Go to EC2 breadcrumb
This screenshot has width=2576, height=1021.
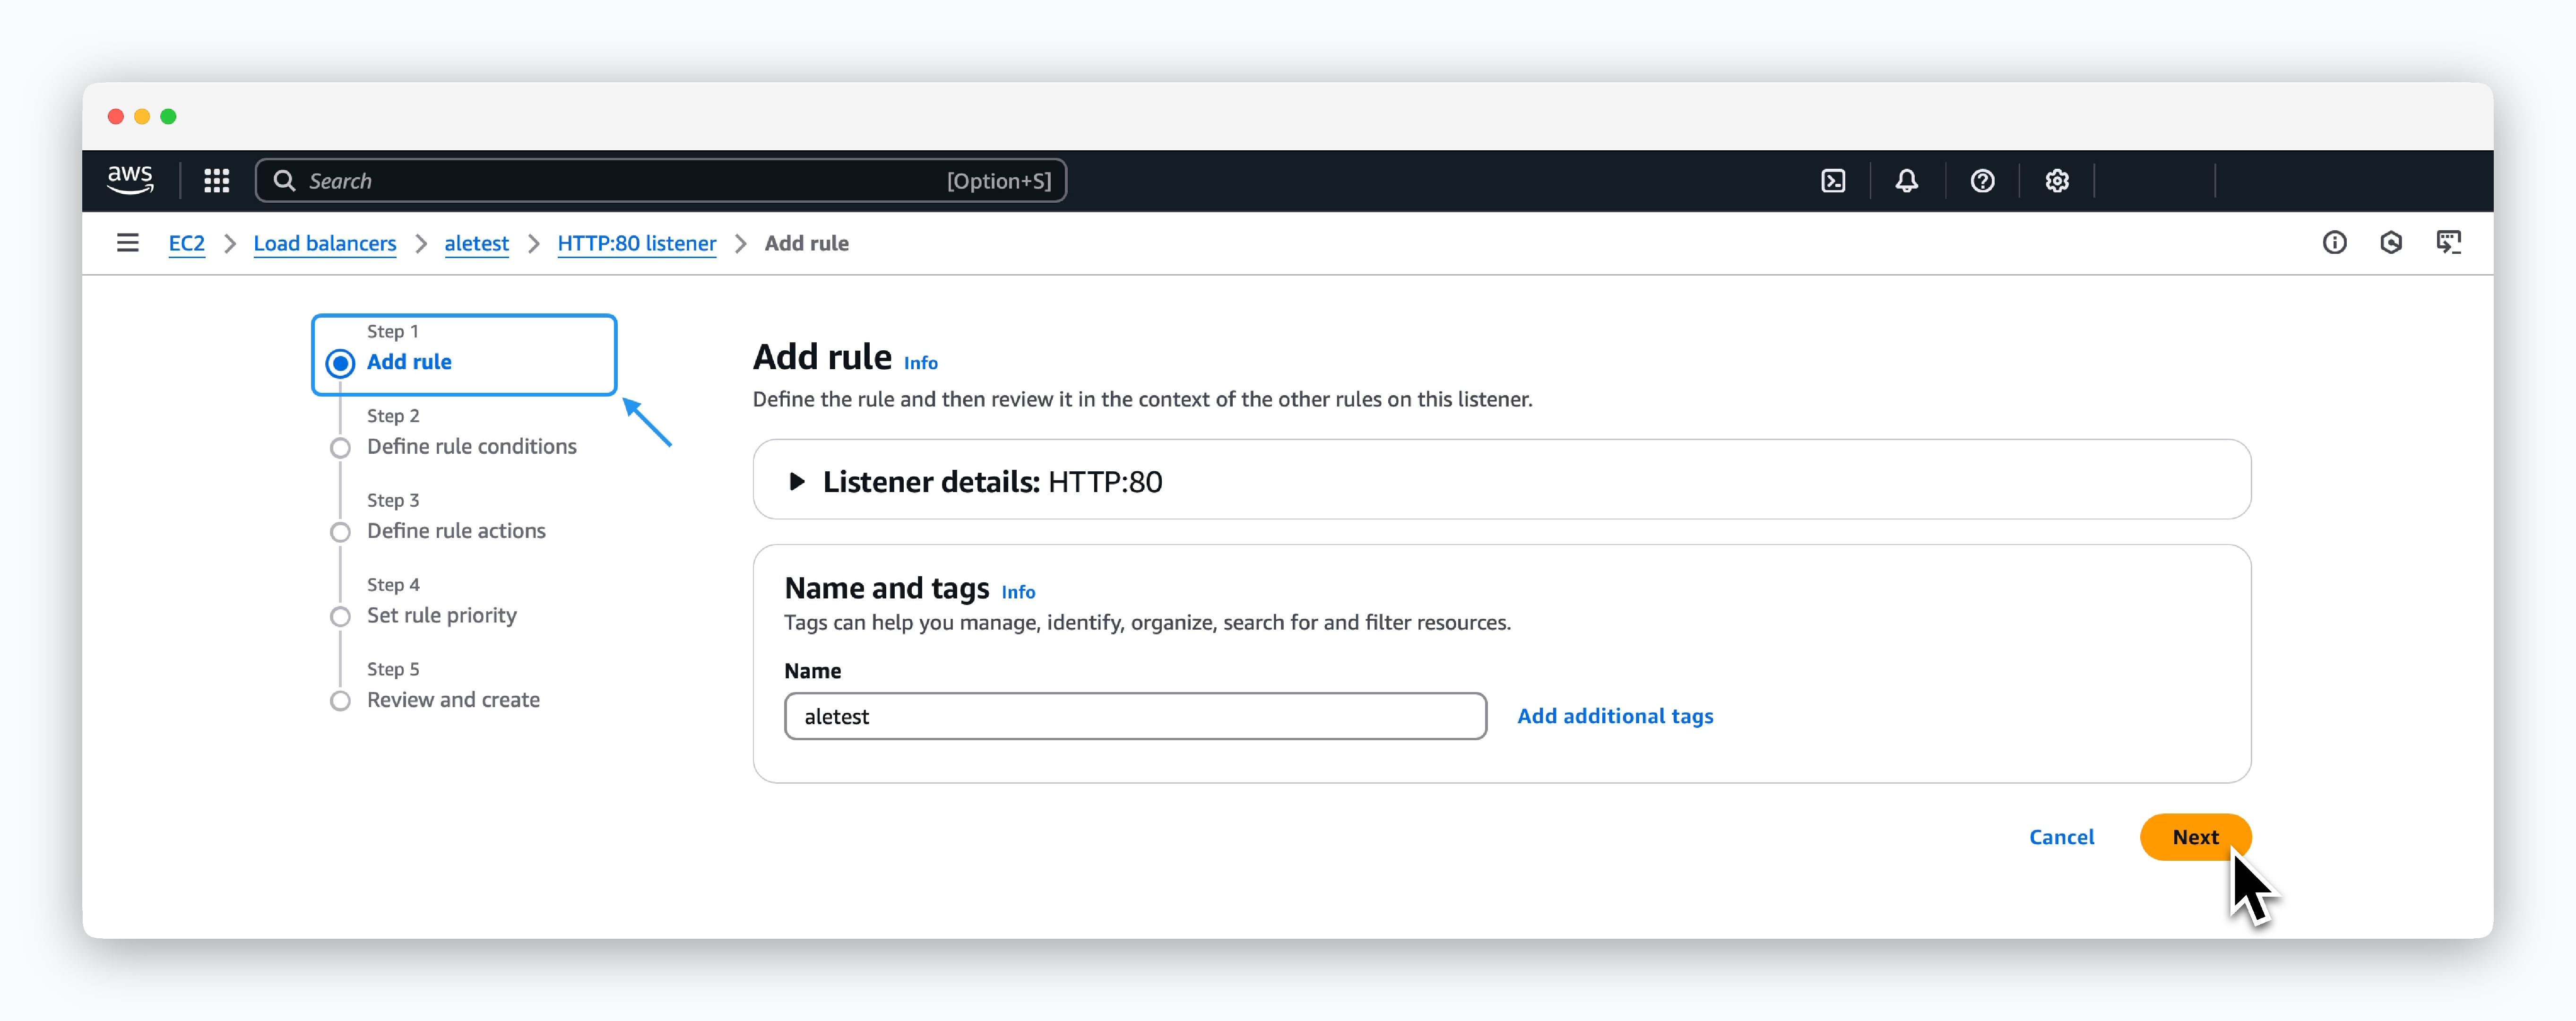(186, 243)
